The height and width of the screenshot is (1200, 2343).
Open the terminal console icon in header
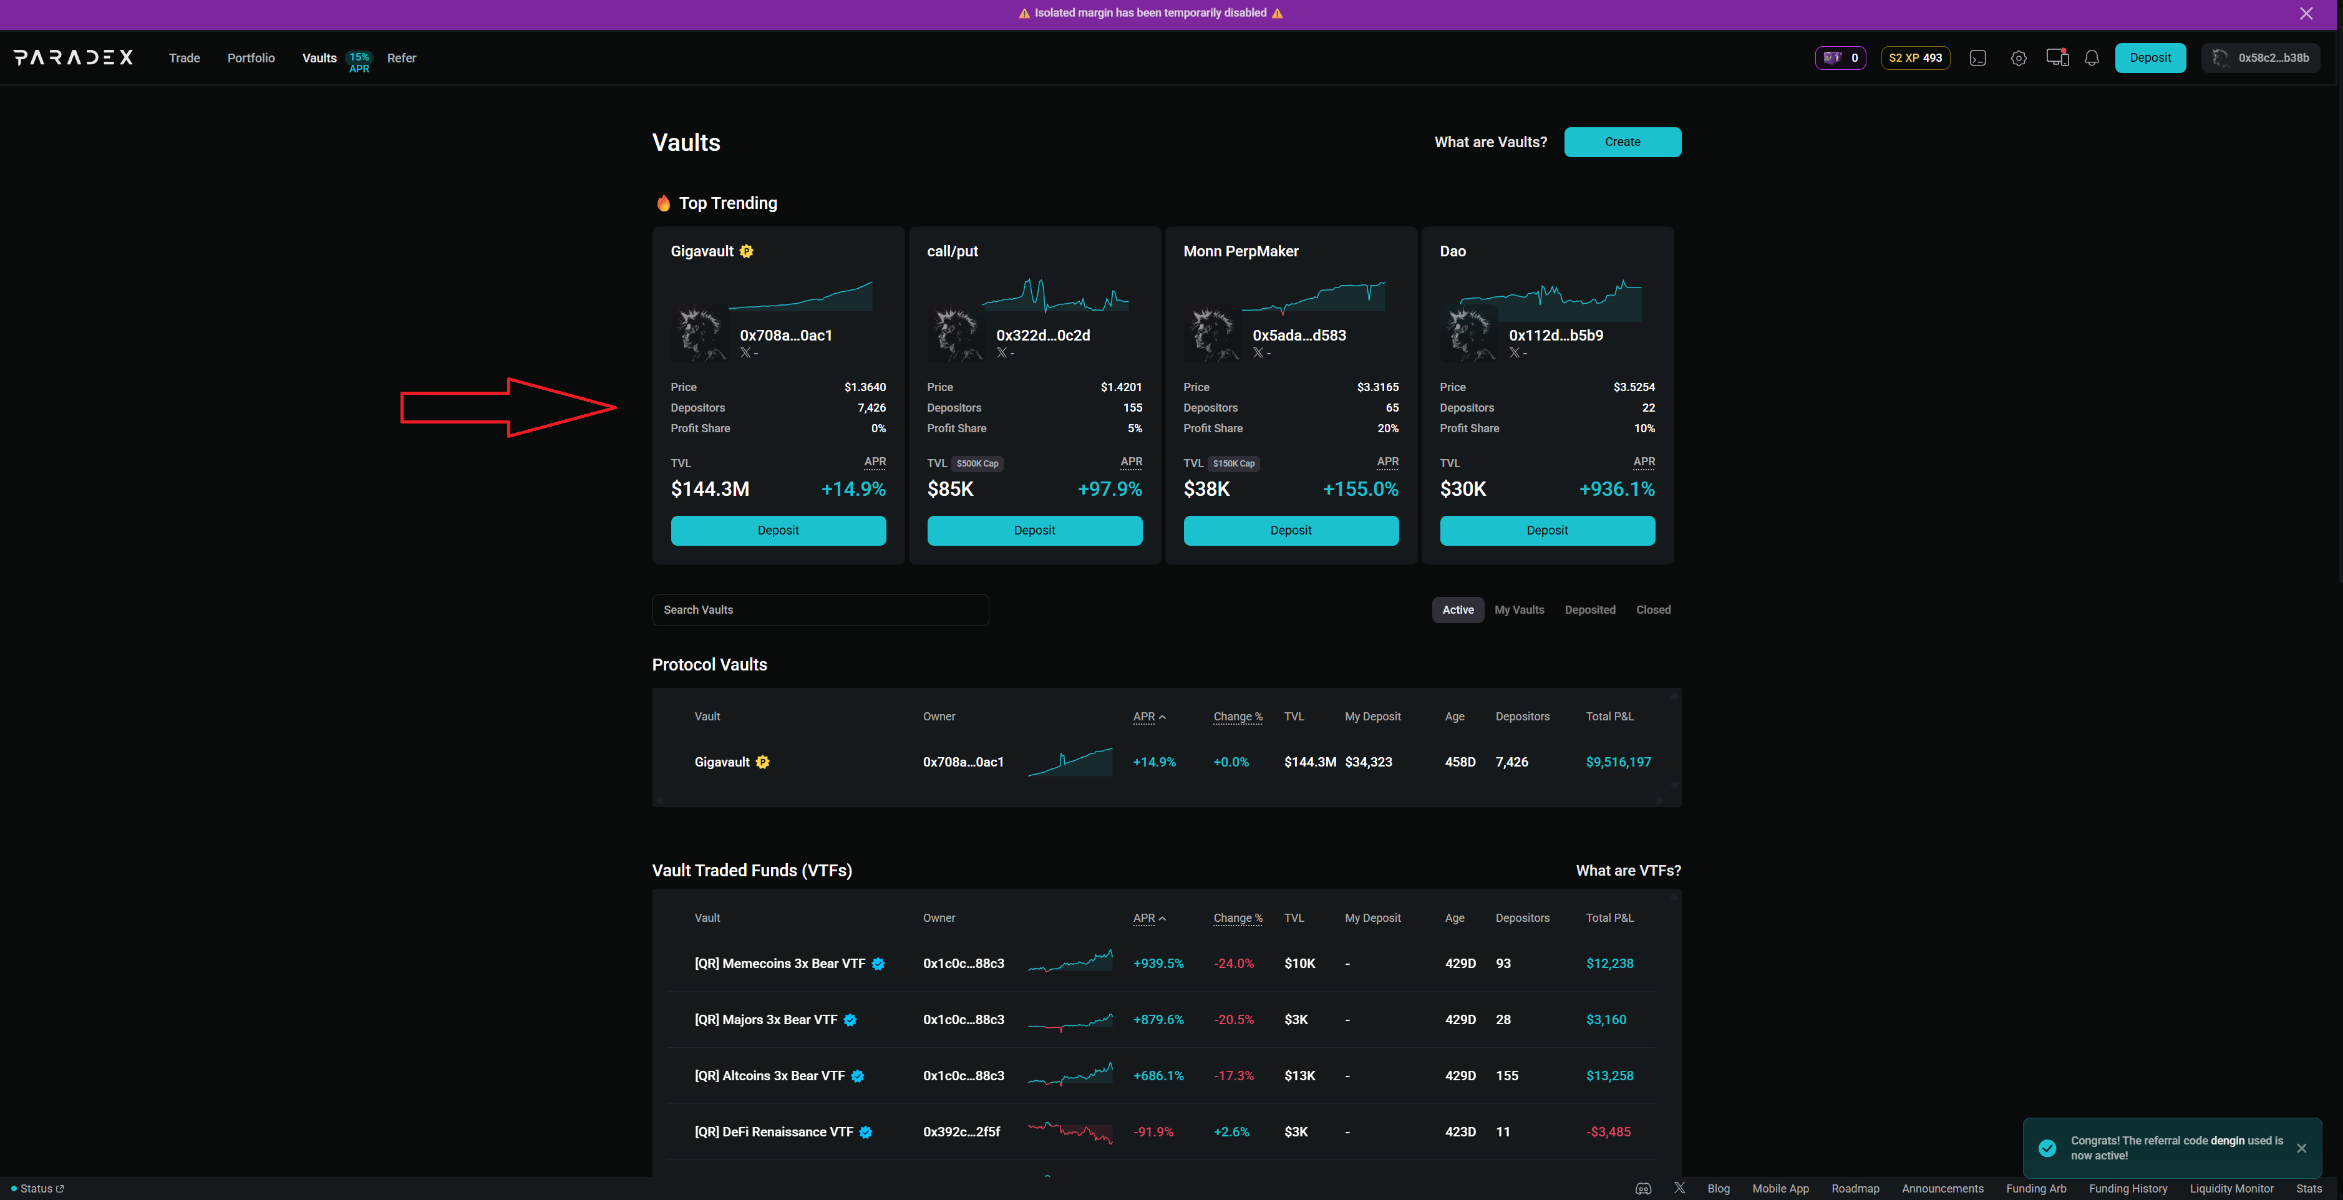tap(1977, 58)
